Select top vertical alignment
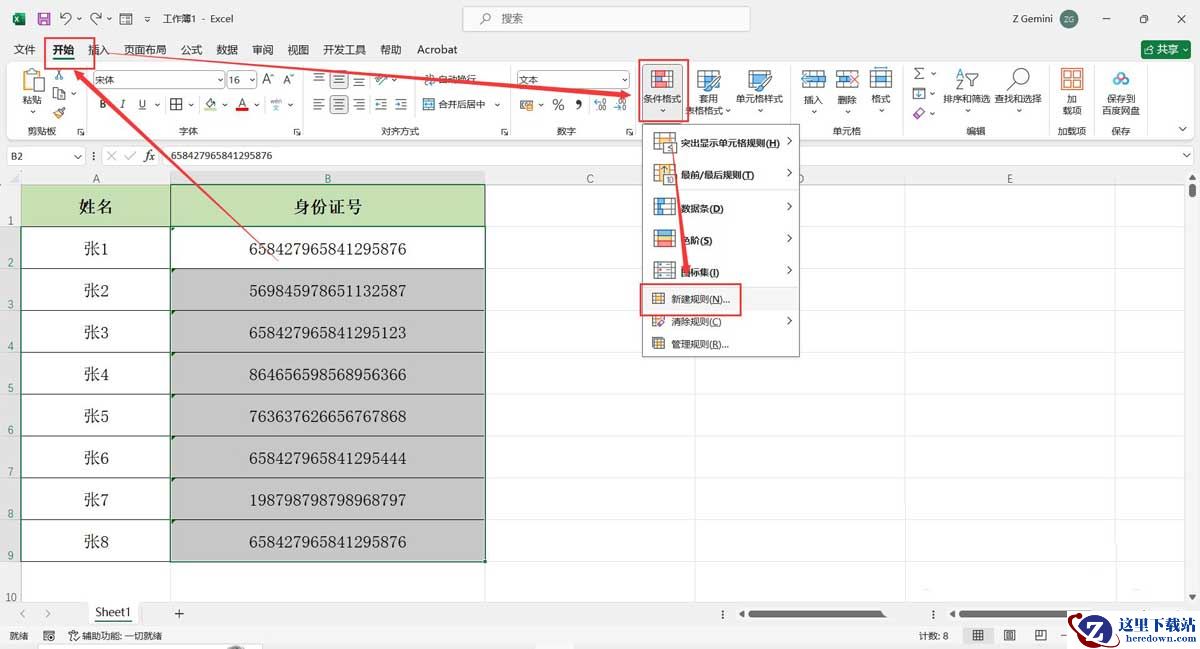 click(x=319, y=79)
